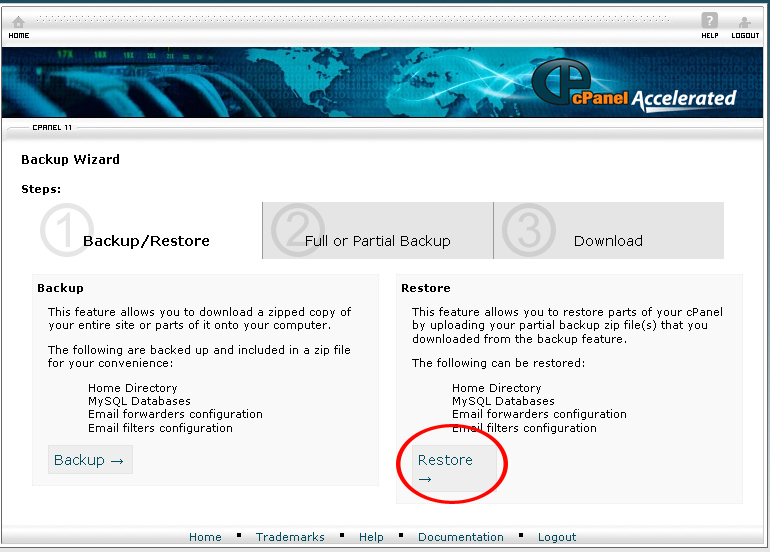This screenshot has width=770, height=552.
Task: Click Home Directory in the Backup list
Action: (133, 388)
